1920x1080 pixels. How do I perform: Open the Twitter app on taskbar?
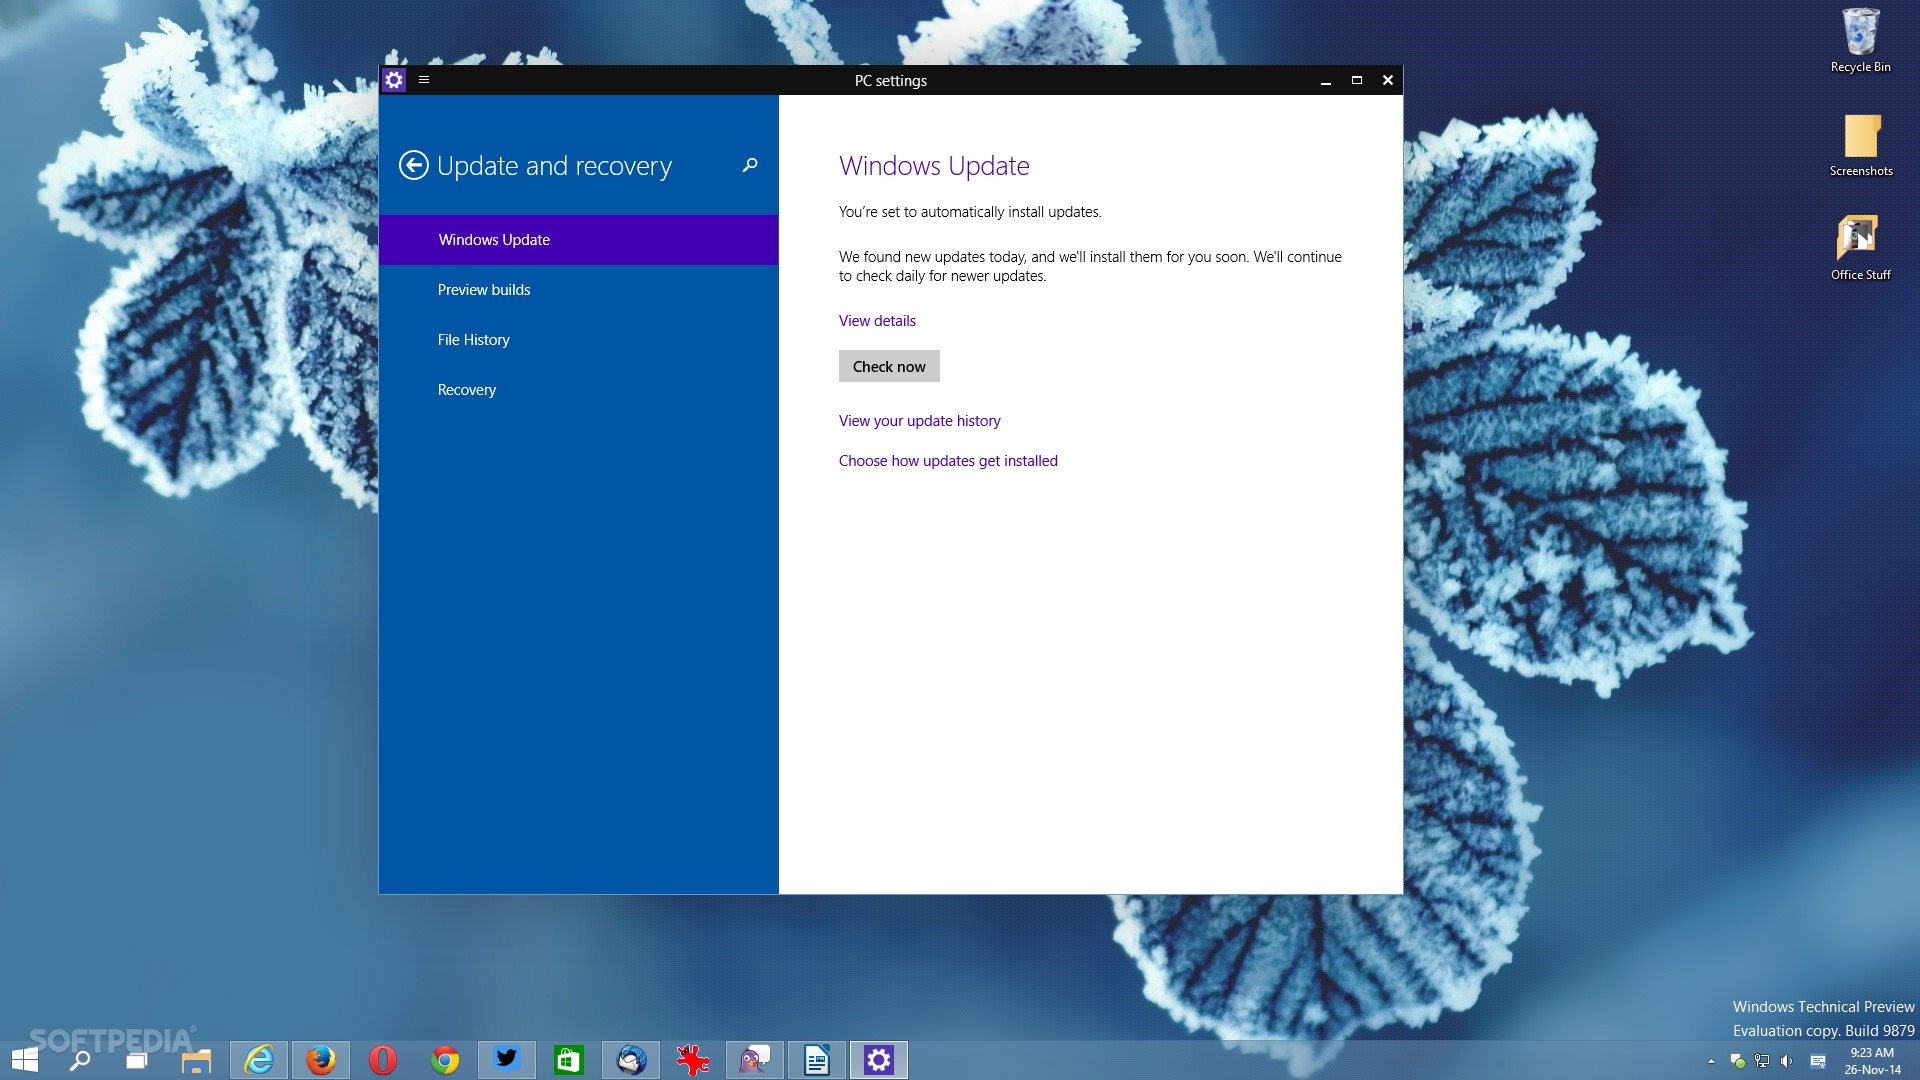tap(507, 1060)
